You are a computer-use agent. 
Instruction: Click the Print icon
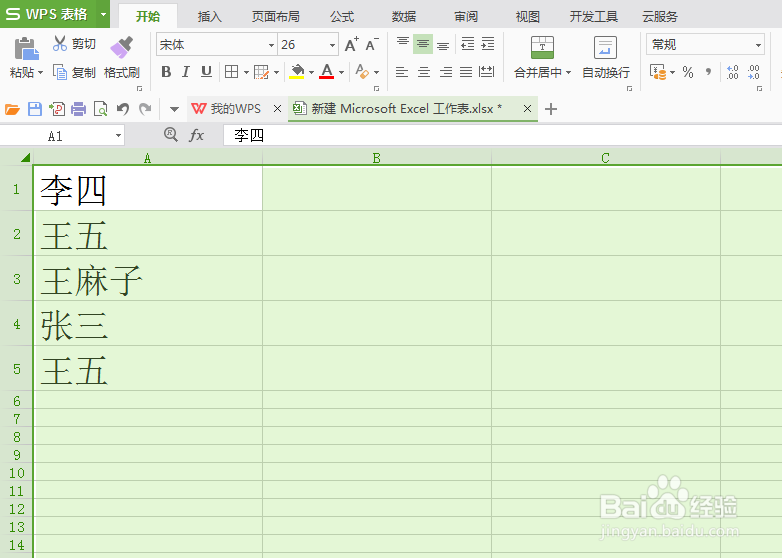coord(78,109)
